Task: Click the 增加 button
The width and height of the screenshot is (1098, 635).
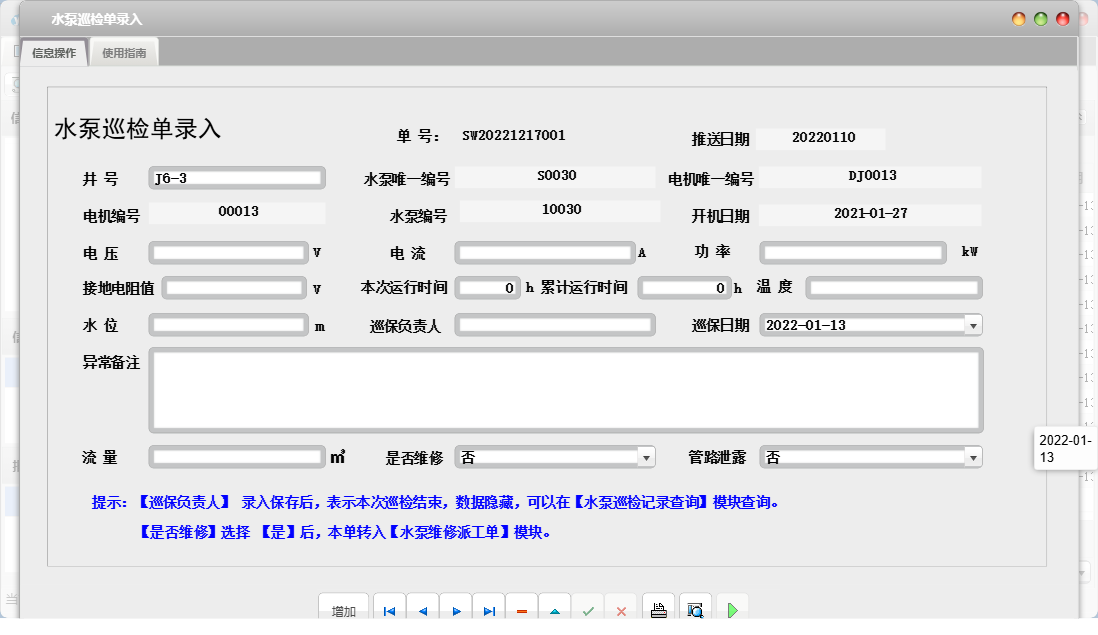Action: 344,610
